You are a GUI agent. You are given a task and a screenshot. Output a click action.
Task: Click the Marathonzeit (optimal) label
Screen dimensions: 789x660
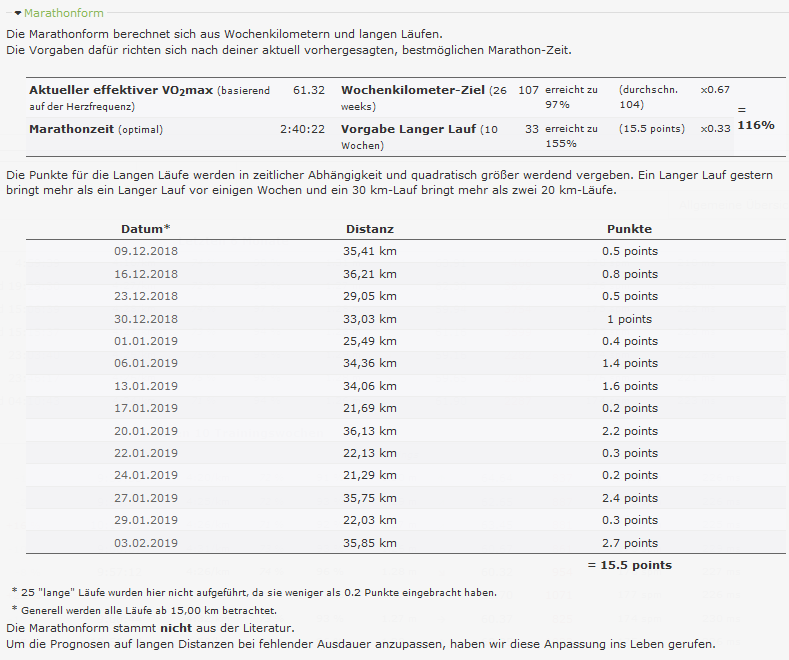[x=96, y=130]
